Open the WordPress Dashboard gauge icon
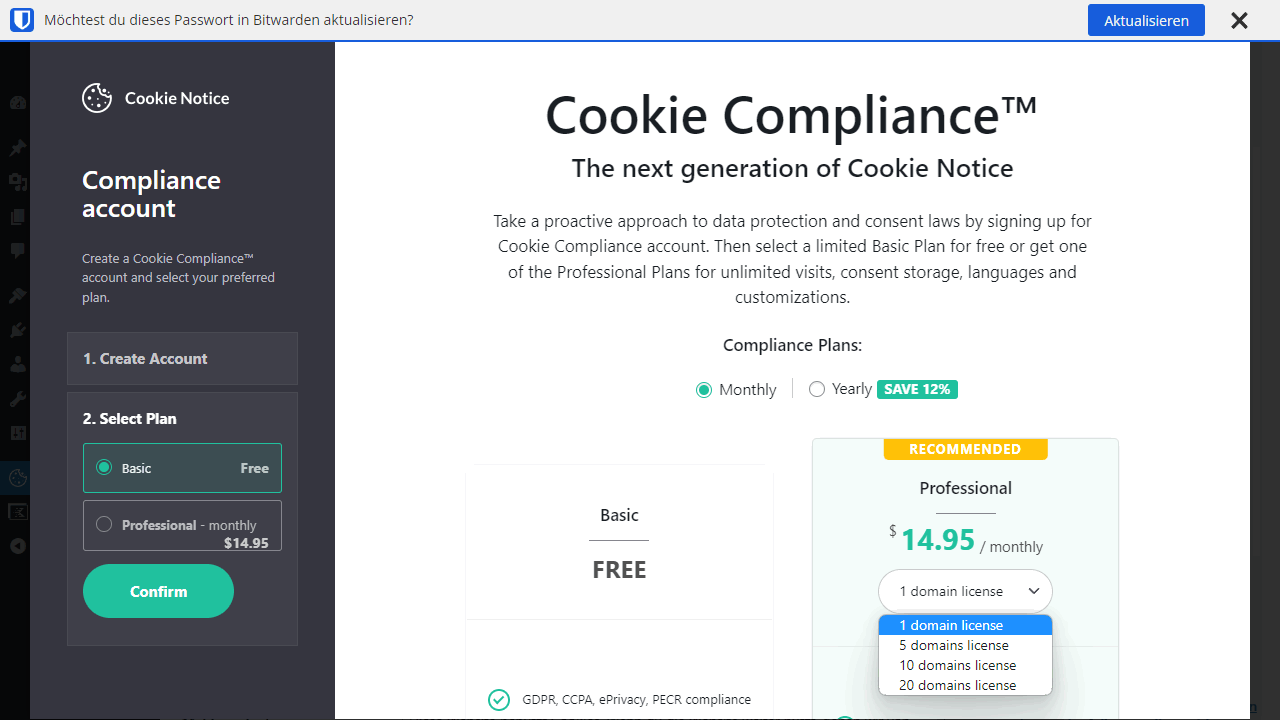 click(17, 103)
